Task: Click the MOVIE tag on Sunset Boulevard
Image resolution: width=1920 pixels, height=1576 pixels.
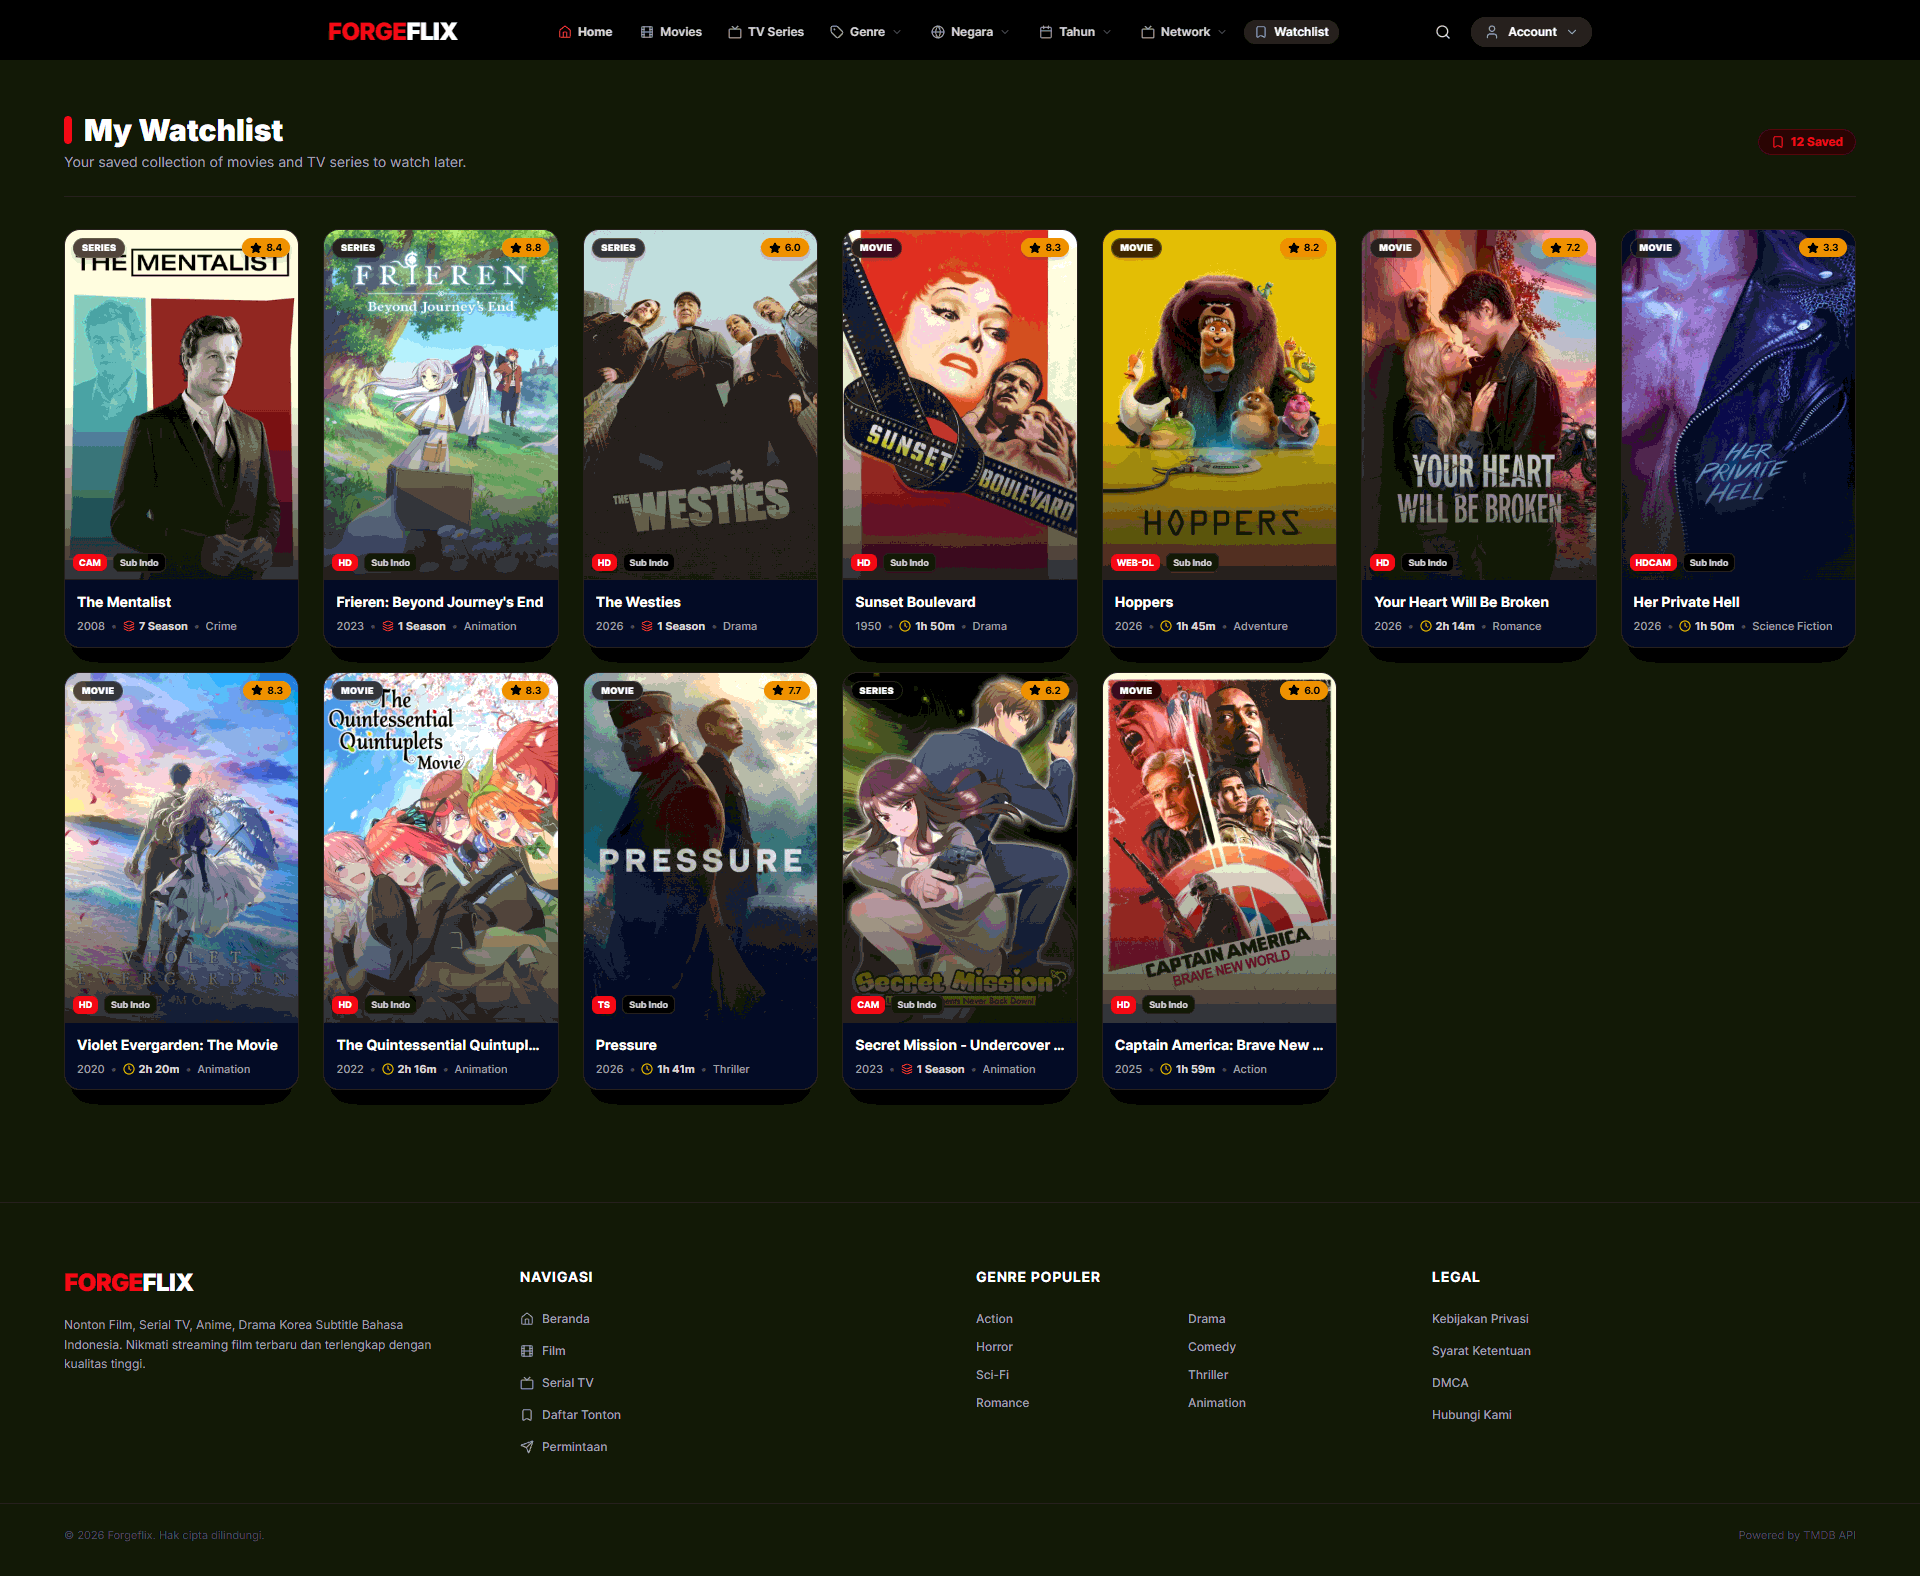Action: click(x=876, y=248)
